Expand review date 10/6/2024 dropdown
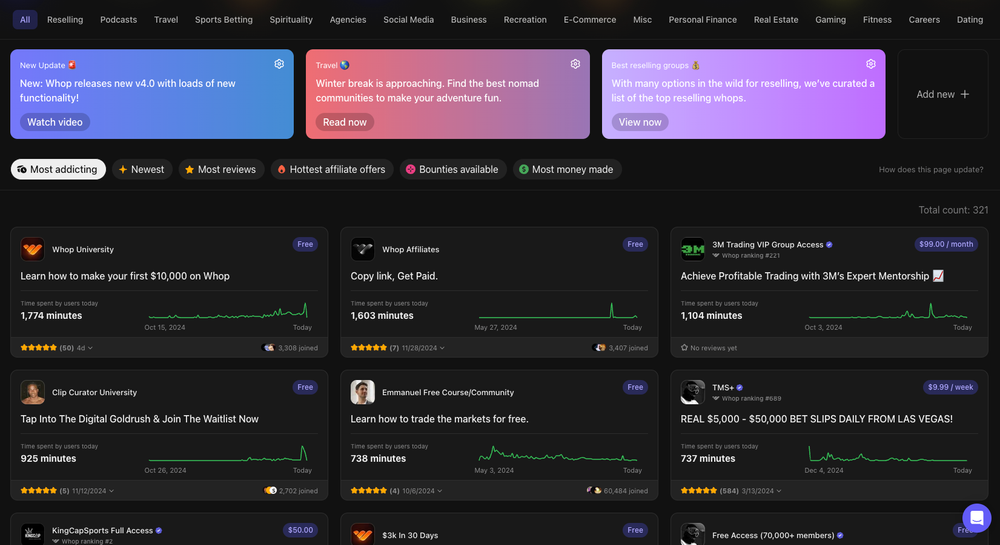This screenshot has width=1000, height=545. 422,491
